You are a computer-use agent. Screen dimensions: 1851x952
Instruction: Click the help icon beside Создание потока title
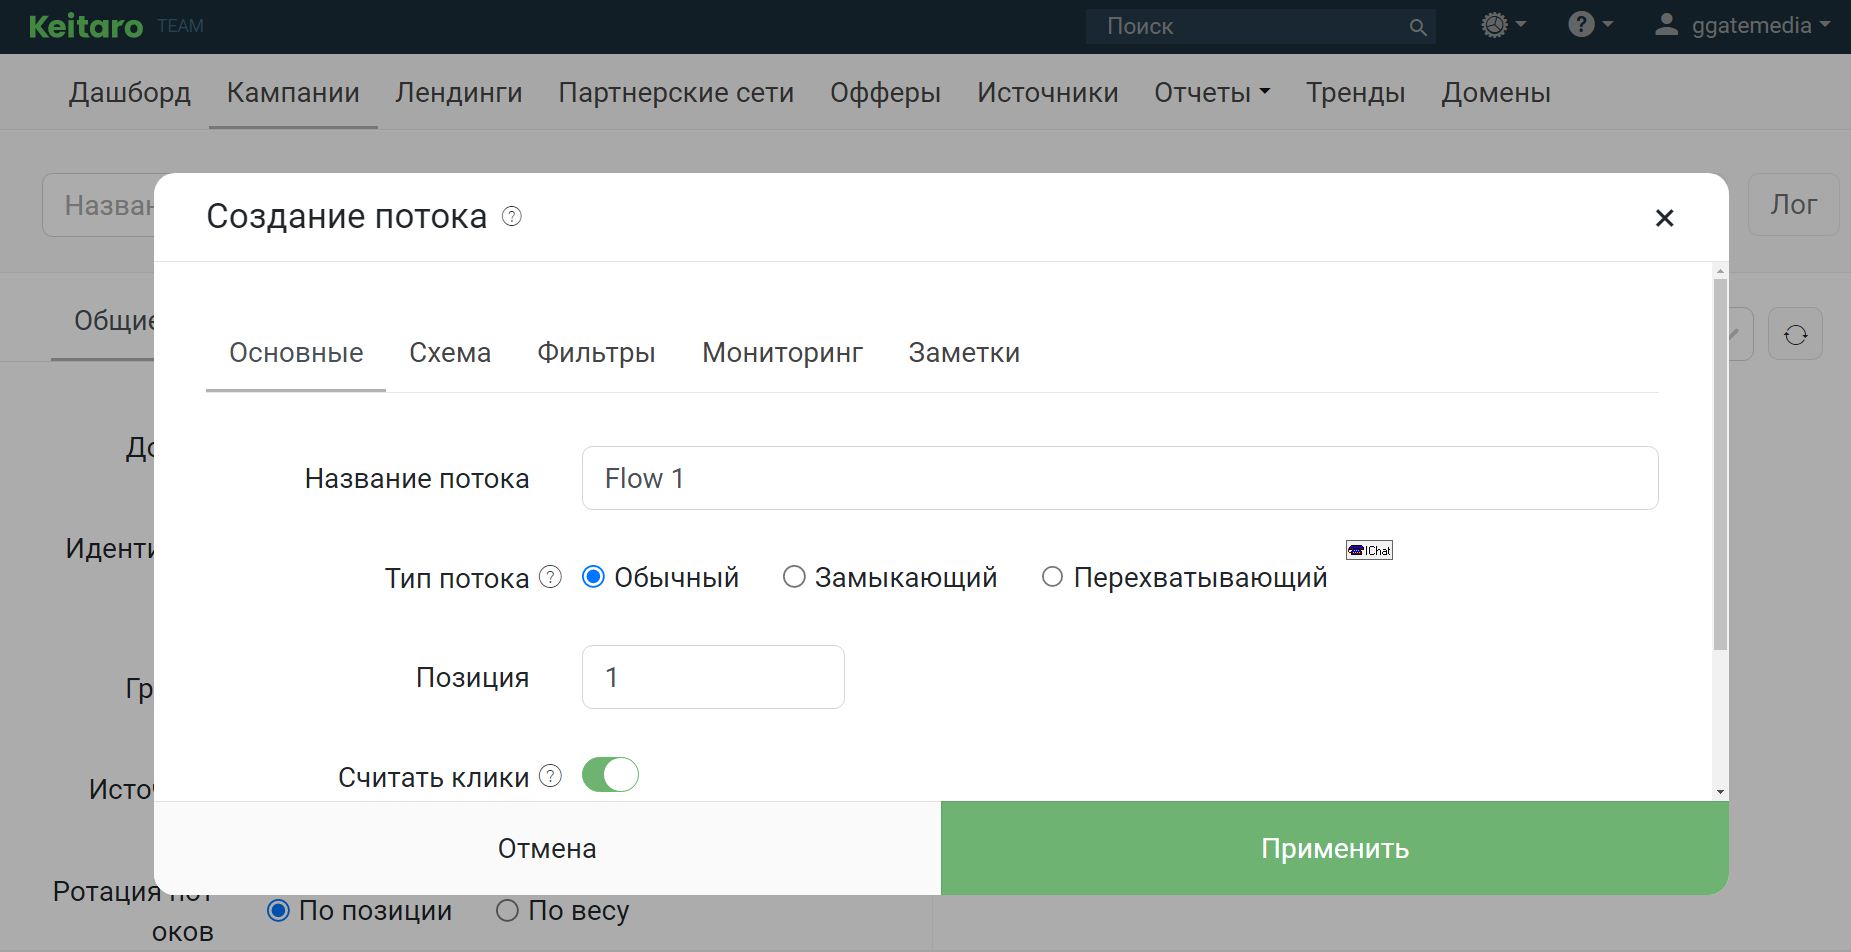[x=511, y=216]
